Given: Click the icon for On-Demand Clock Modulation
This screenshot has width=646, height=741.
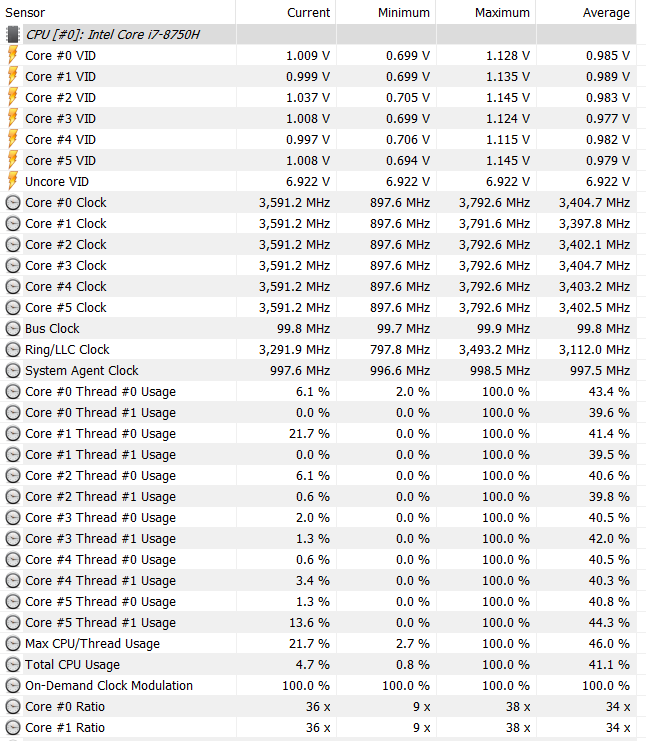Looking at the screenshot, I should 13,686.
